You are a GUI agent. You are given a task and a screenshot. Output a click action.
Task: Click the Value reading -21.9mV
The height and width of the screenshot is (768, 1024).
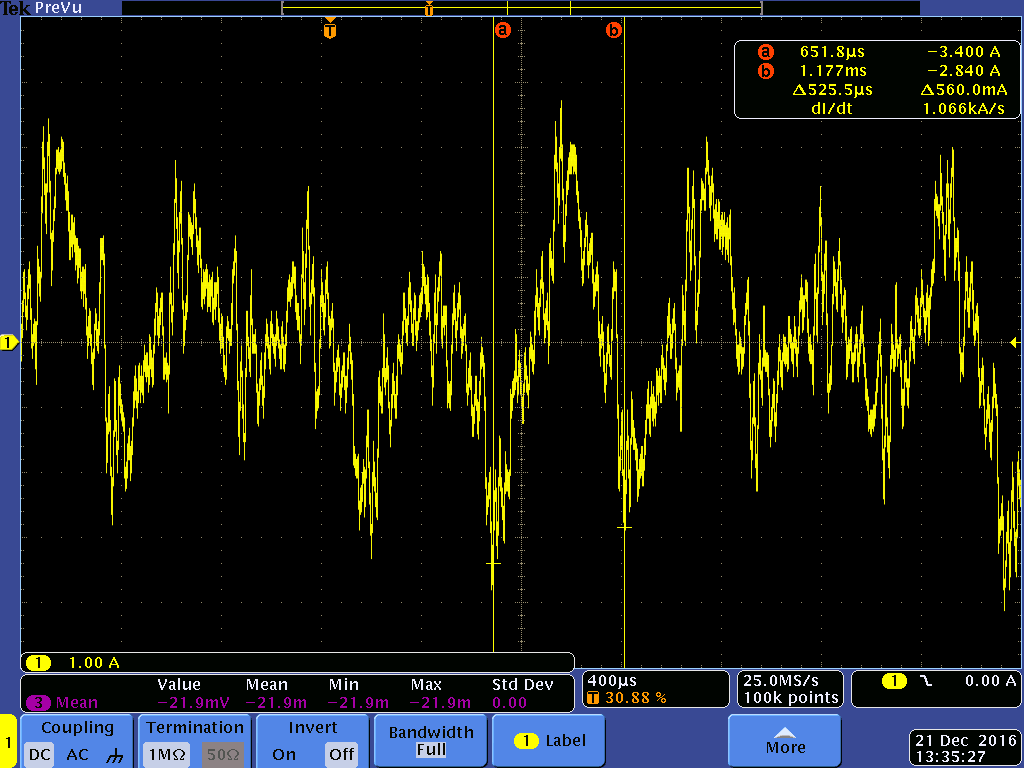point(193,703)
